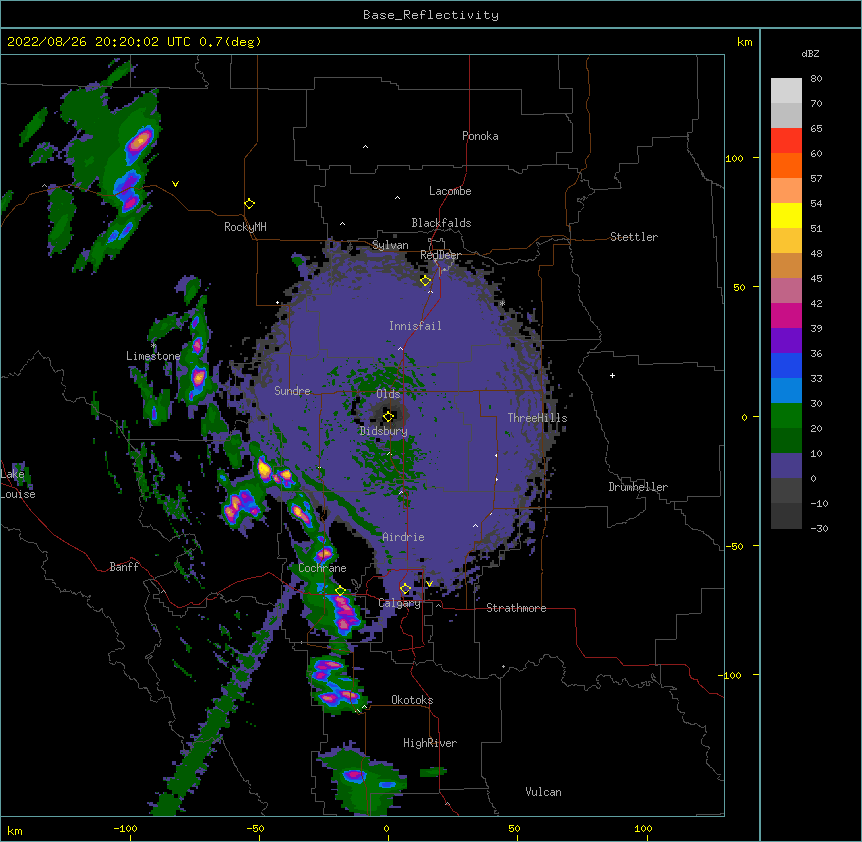
Task: Click the radar site diamond between Olds and Didsbury
Action: point(388,416)
